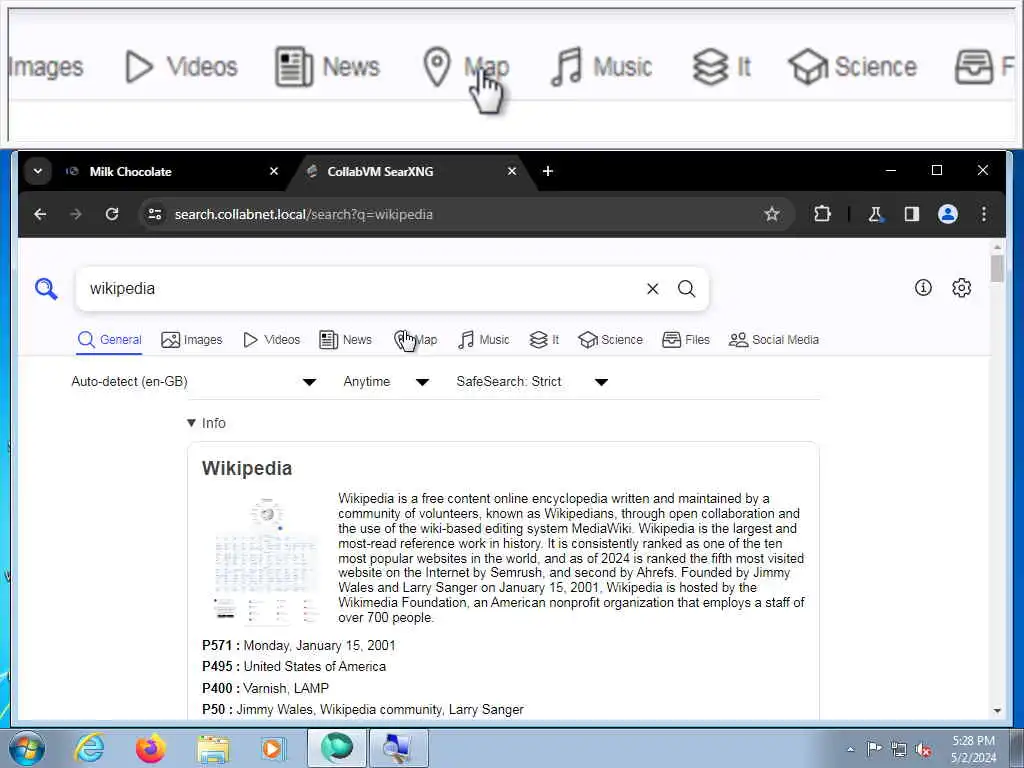The height and width of the screenshot is (768, 1024).
Task: Bookmark this page with the star icon
Action: click(772, 214)
